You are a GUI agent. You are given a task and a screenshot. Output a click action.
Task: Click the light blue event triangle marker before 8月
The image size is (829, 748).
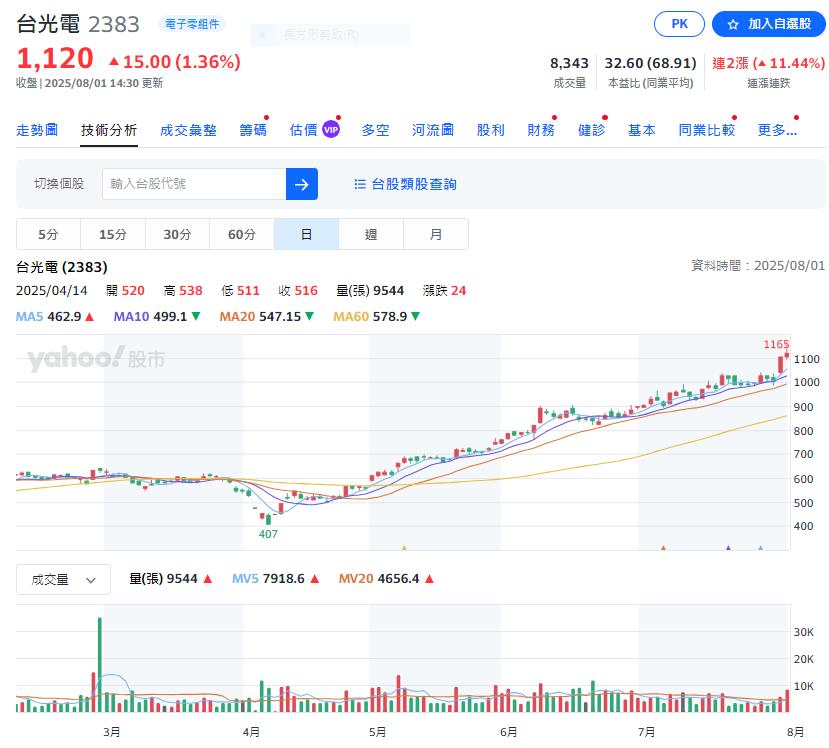click(x=760, y=548)
